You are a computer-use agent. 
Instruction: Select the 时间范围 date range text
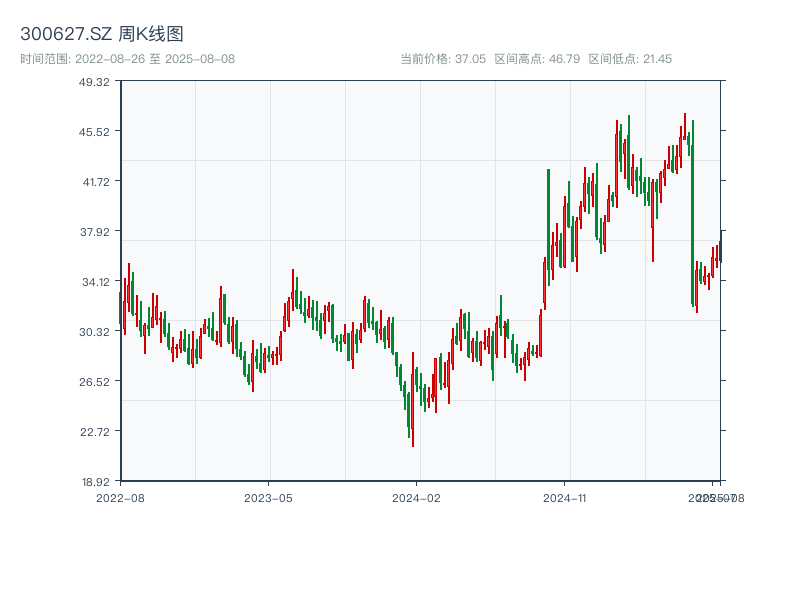(x=127, y=59)
